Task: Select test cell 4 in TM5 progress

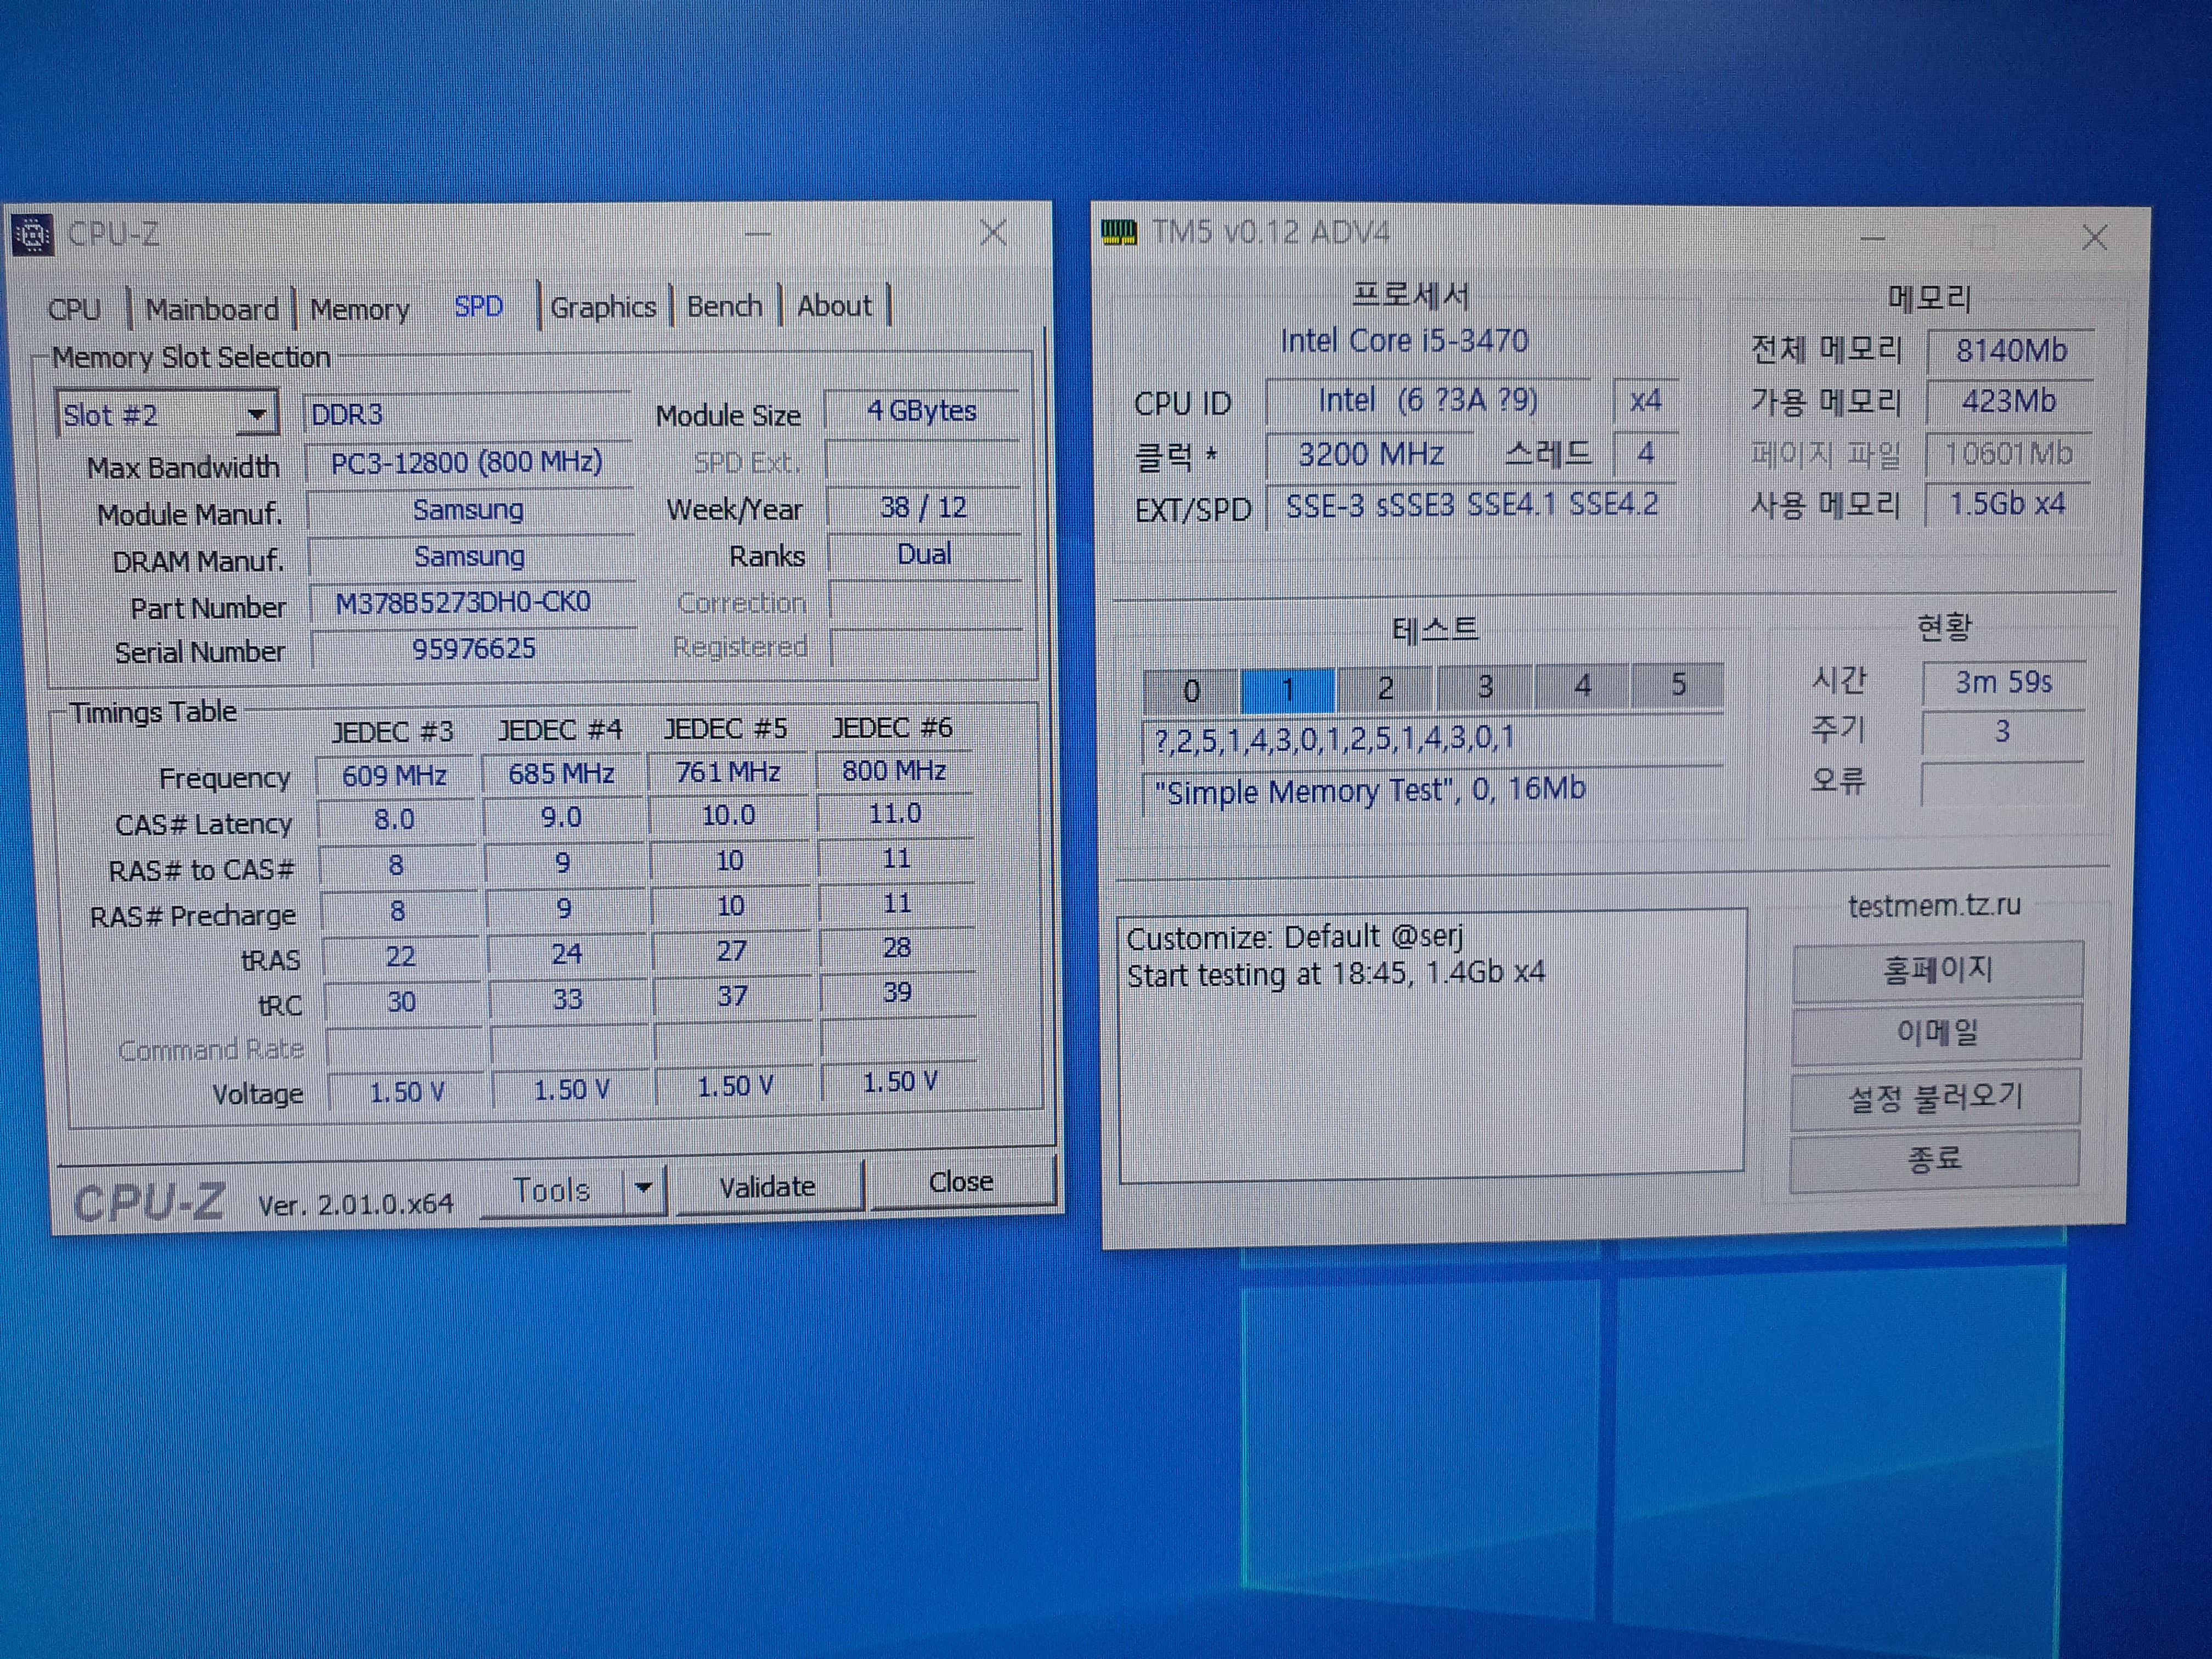Action: pos(1582,685)
